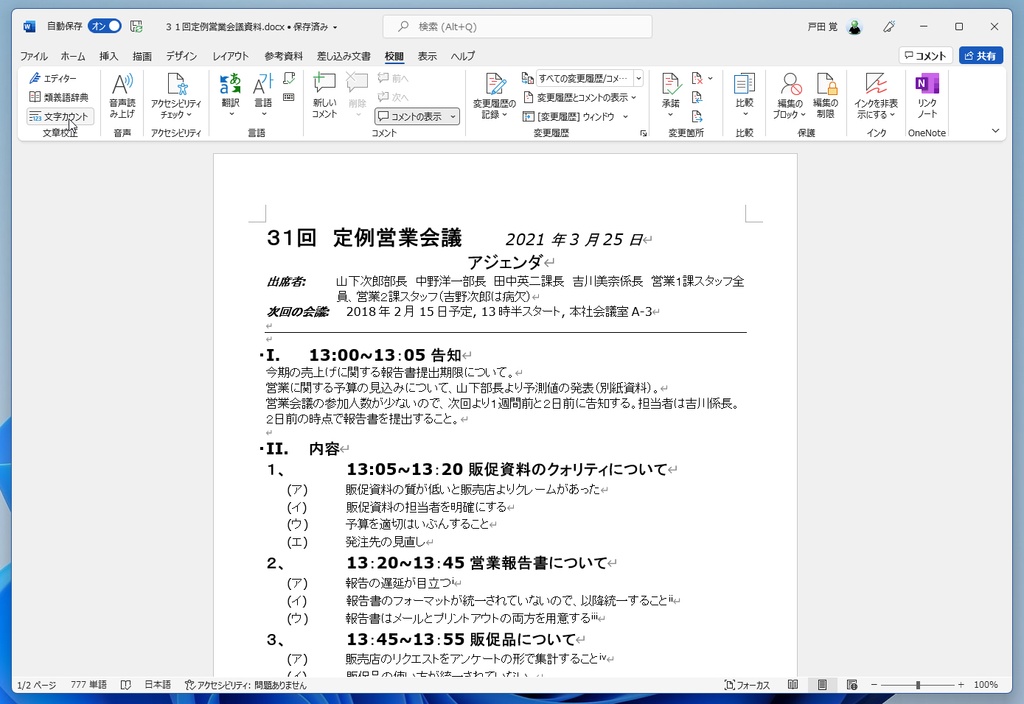This screenshot has height=704, width=1024.
Task: Go to next change icon
Action: click(697, 117)
